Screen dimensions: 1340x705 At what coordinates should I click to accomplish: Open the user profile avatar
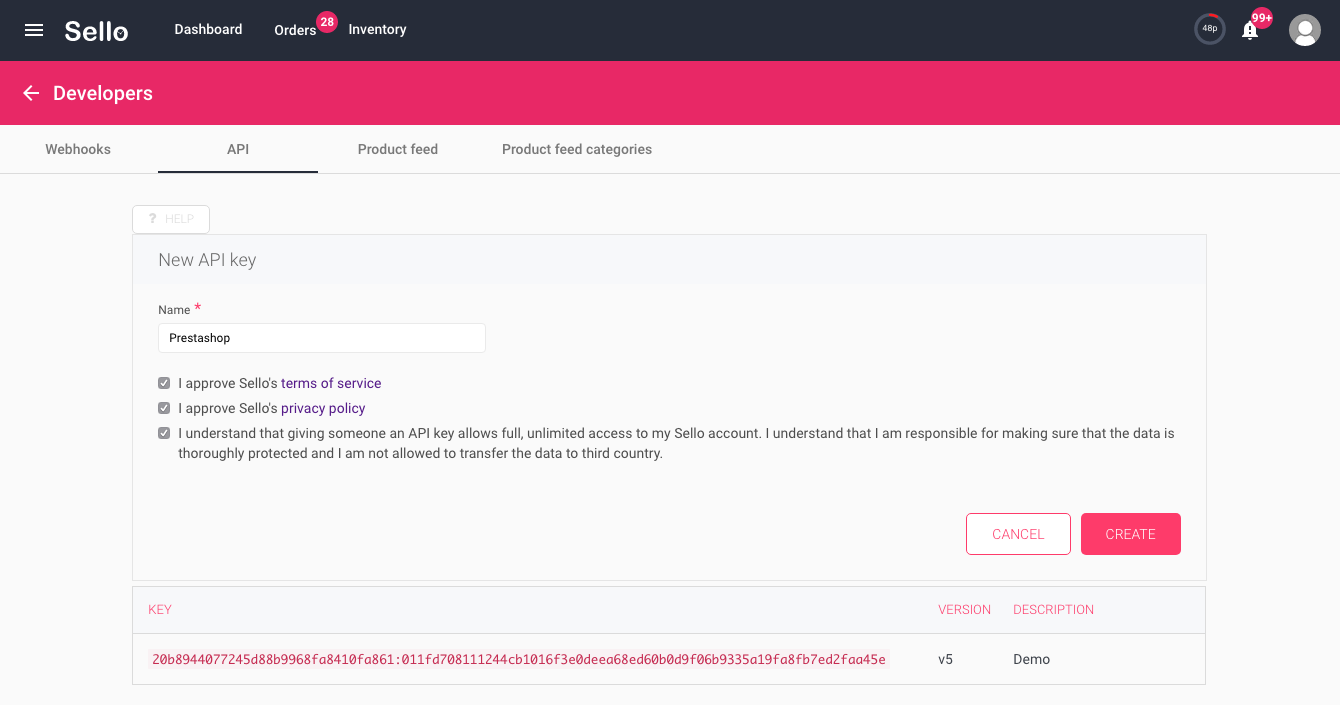(x=1305, y=30)
